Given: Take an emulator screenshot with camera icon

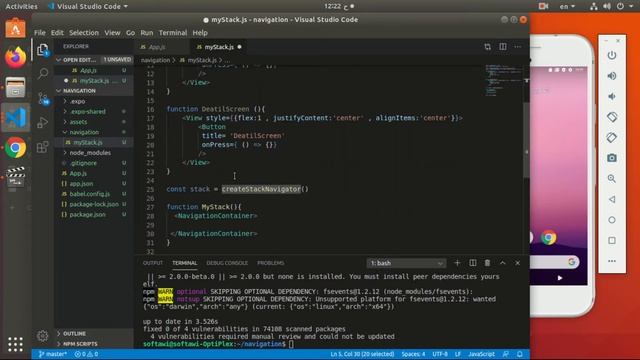Looking at the screenshot, I should [x=611, y=158].
